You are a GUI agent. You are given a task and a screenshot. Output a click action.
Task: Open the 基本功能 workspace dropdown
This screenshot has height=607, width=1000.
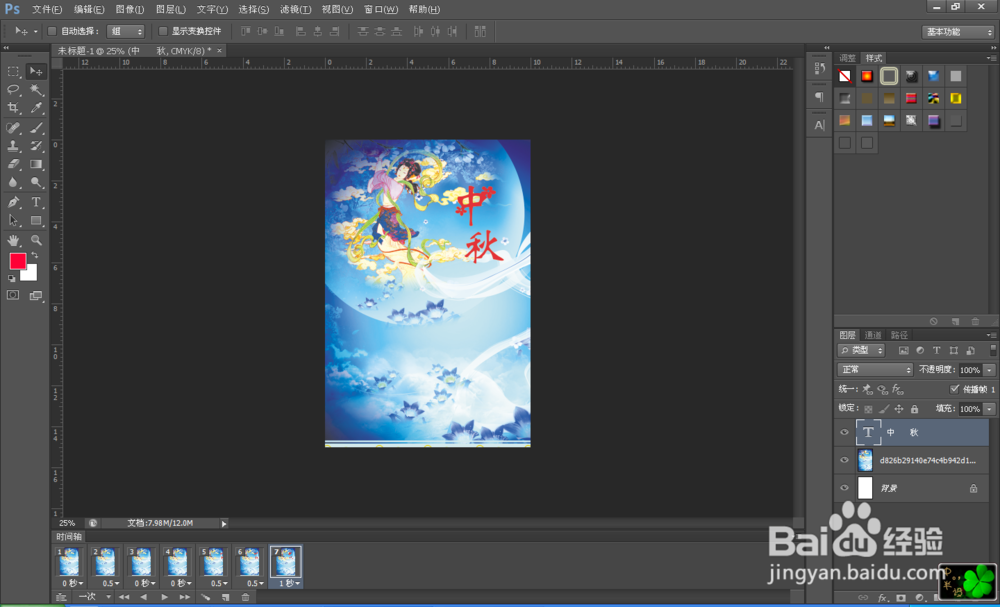point(959,32)
